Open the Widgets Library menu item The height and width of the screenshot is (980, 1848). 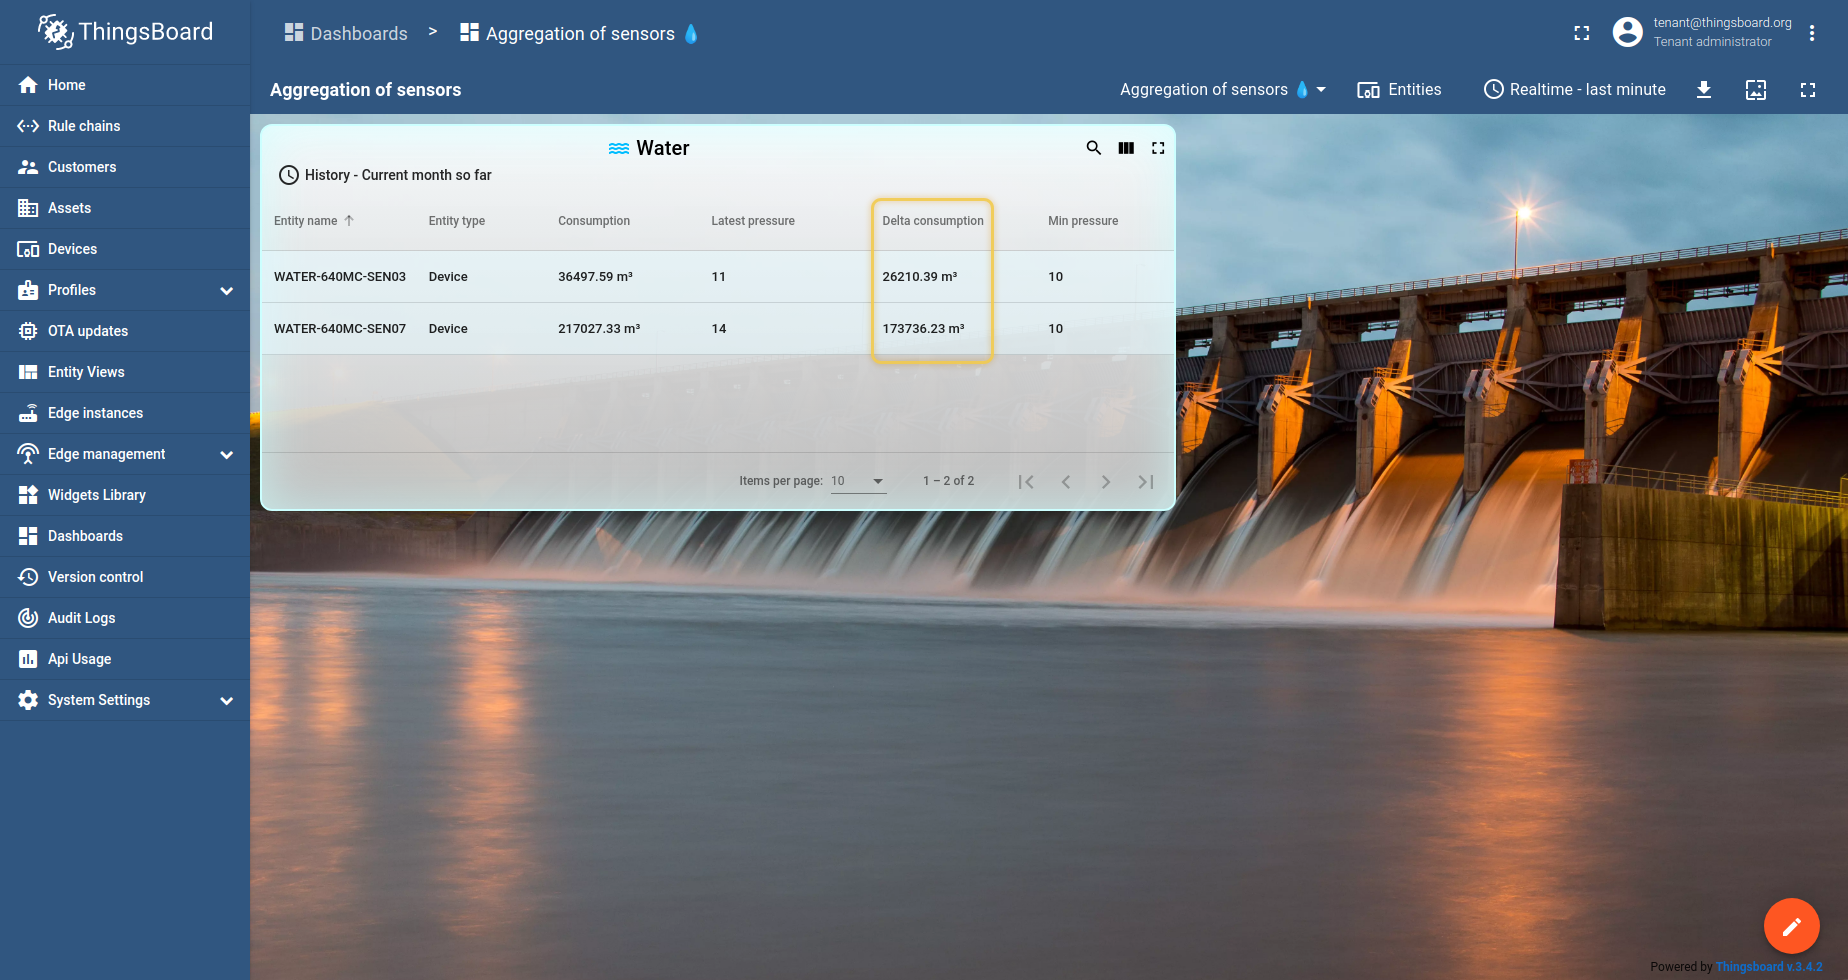coord(96,495)
